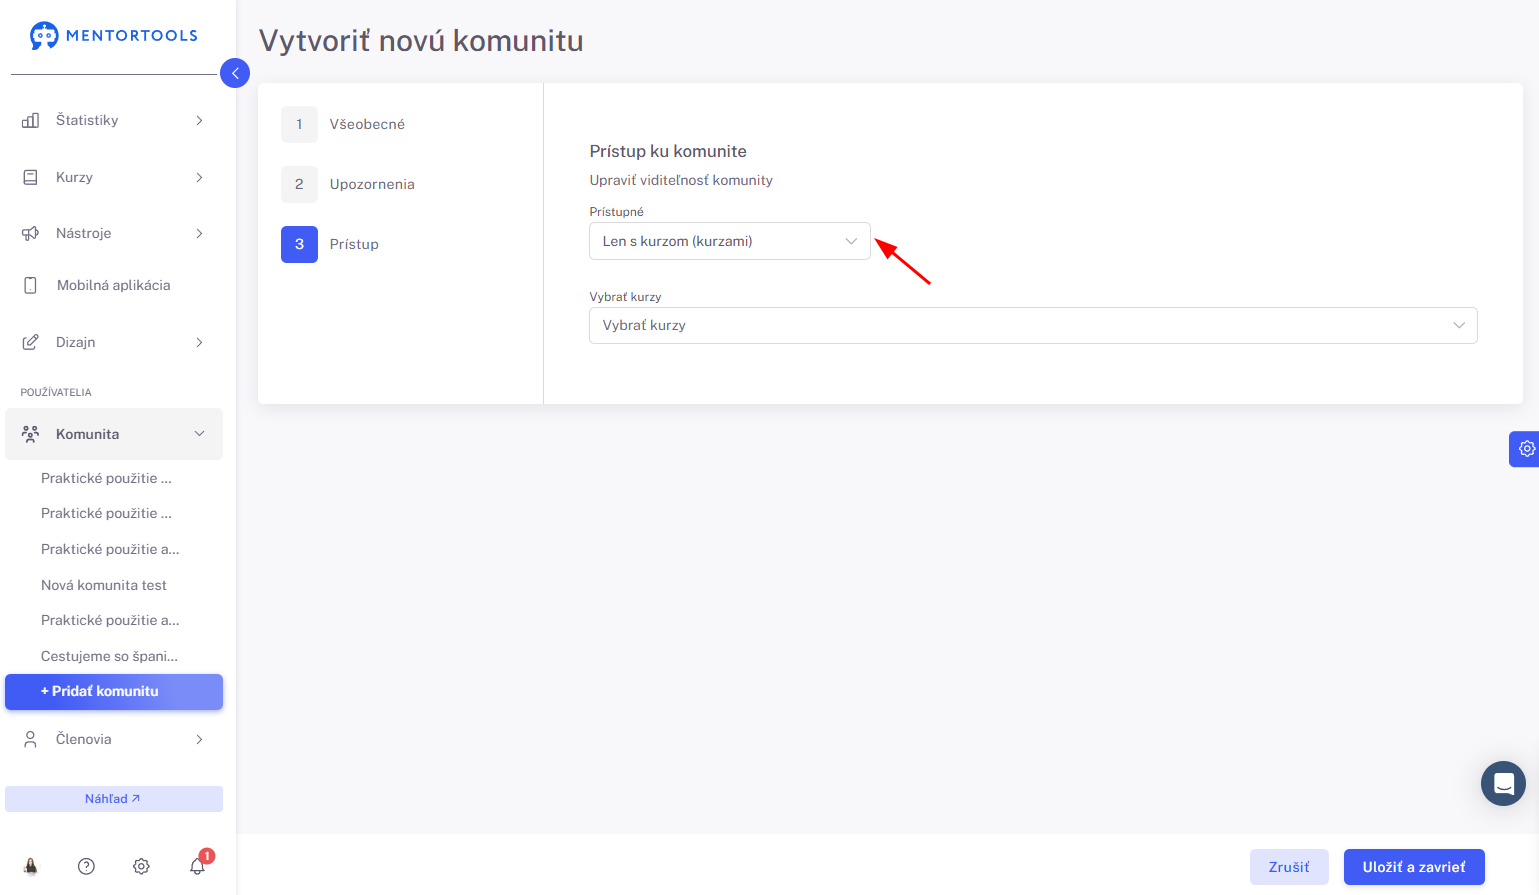Open the chat support bubble icon

[1503, 784]
